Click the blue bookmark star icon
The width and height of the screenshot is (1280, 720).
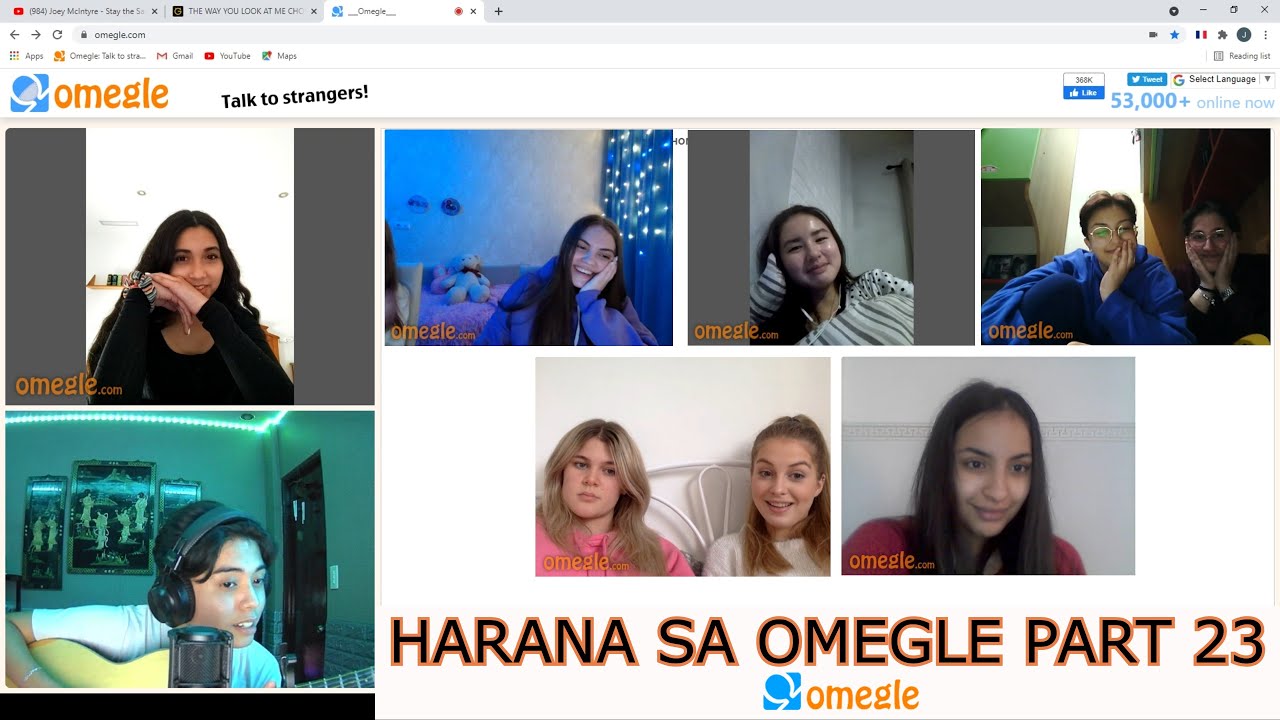point(1174,34)
